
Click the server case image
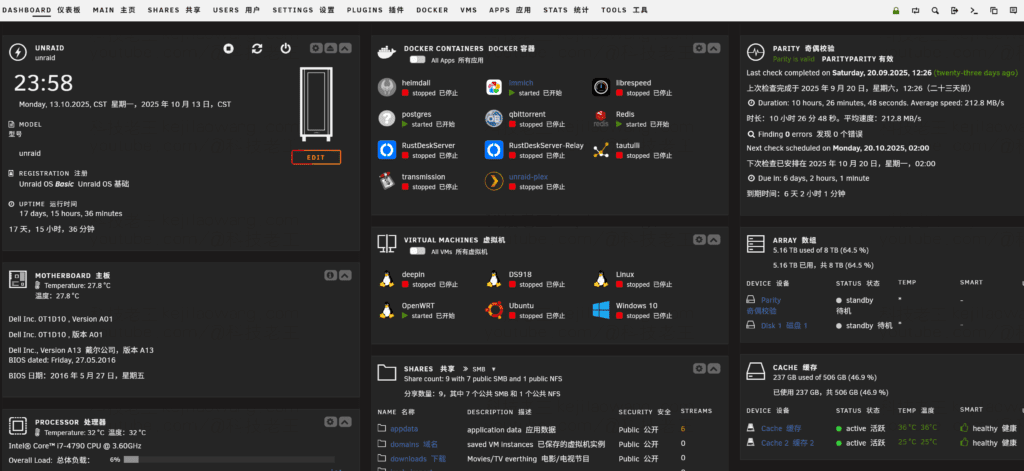[316, 103]
